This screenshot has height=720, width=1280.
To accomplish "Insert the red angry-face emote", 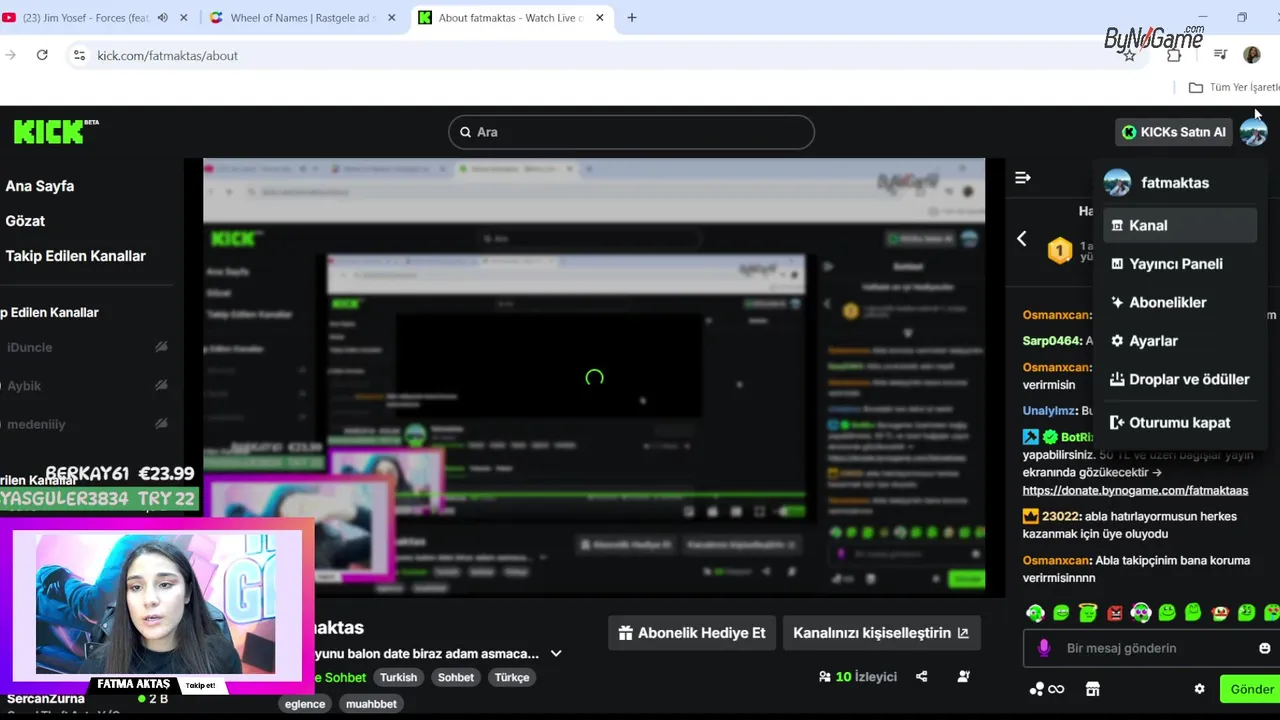I will [x=1115, y=612].
